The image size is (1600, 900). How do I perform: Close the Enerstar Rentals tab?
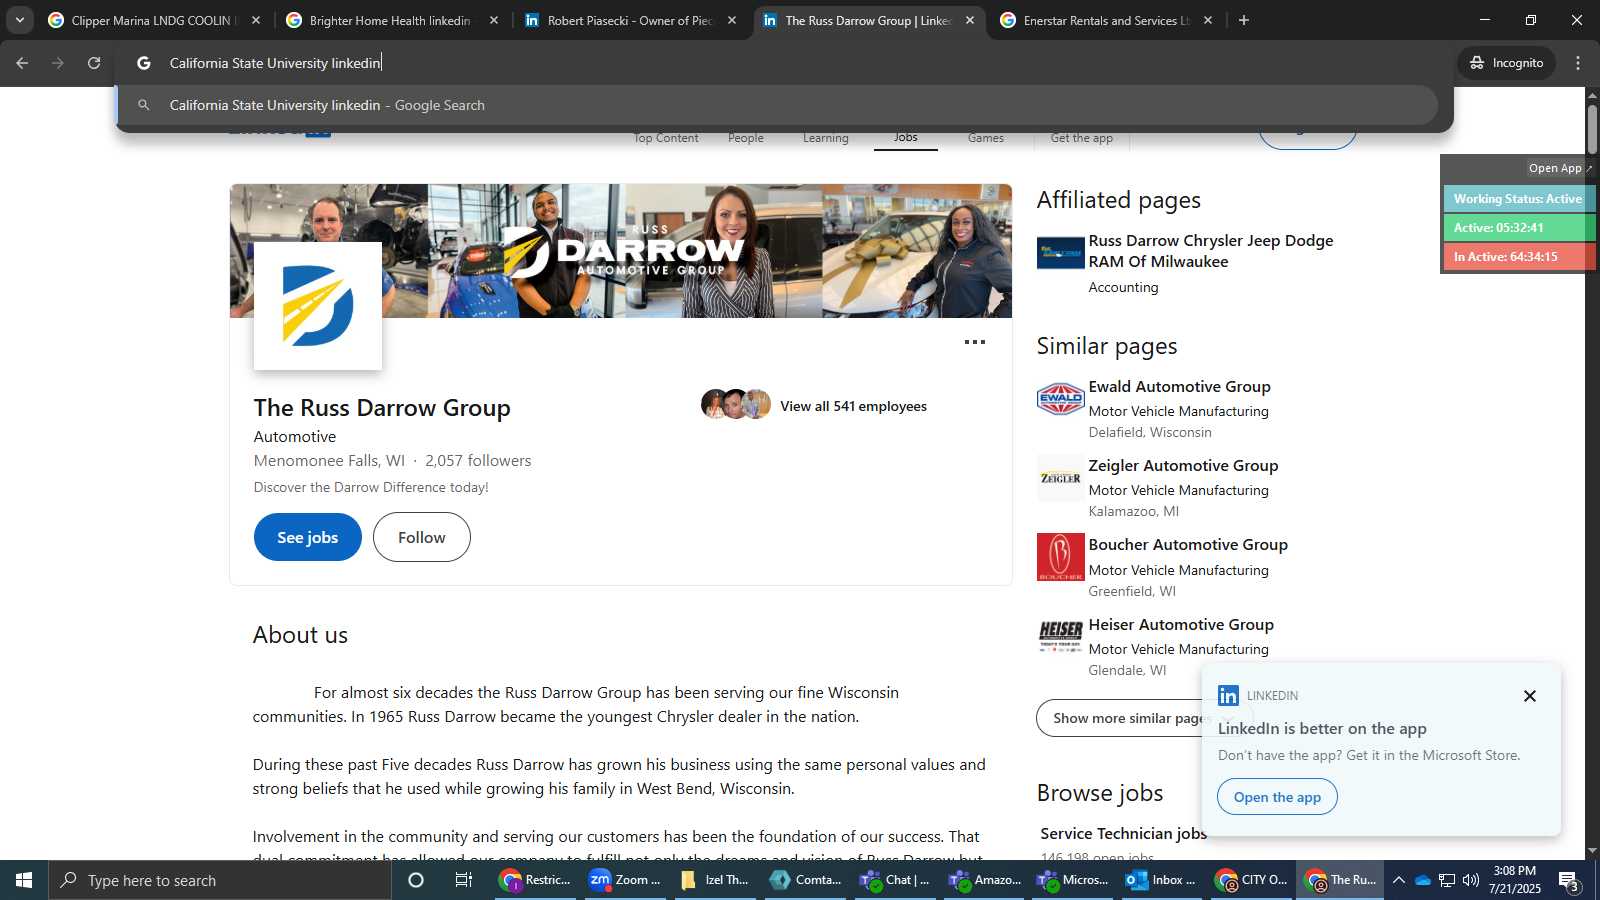pyautogui.click(x=1208, y=20)
